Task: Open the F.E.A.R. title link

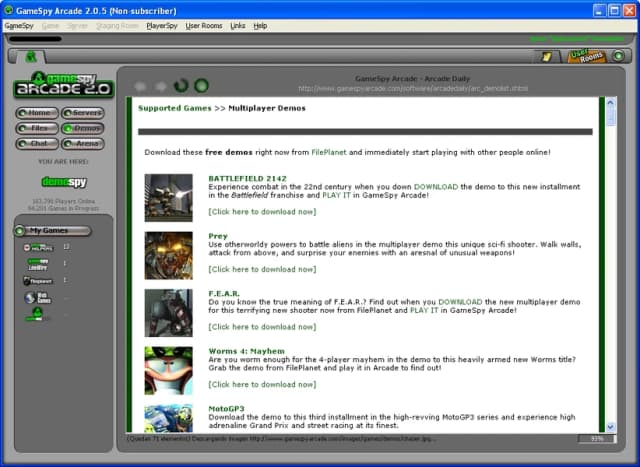Action: click(x=224, y=294)
